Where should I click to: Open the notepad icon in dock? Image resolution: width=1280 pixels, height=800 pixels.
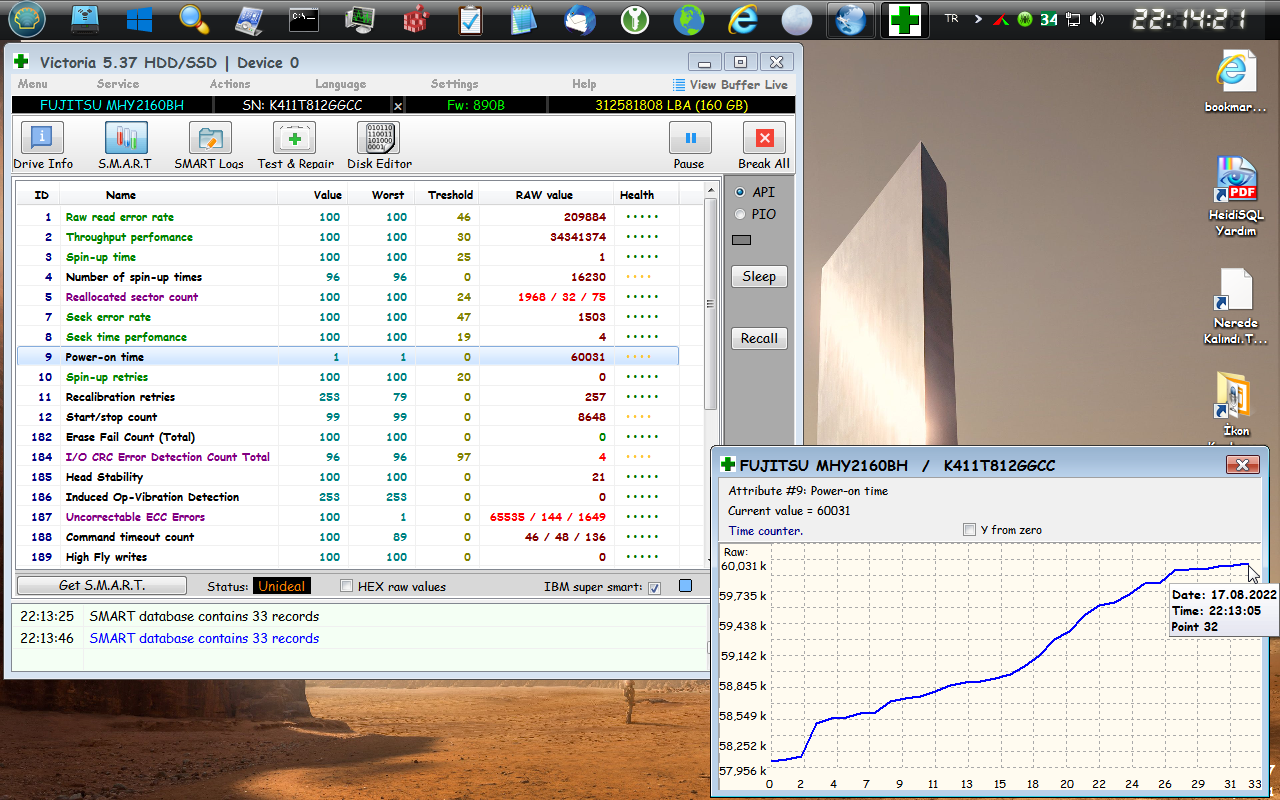click(522, 19)
